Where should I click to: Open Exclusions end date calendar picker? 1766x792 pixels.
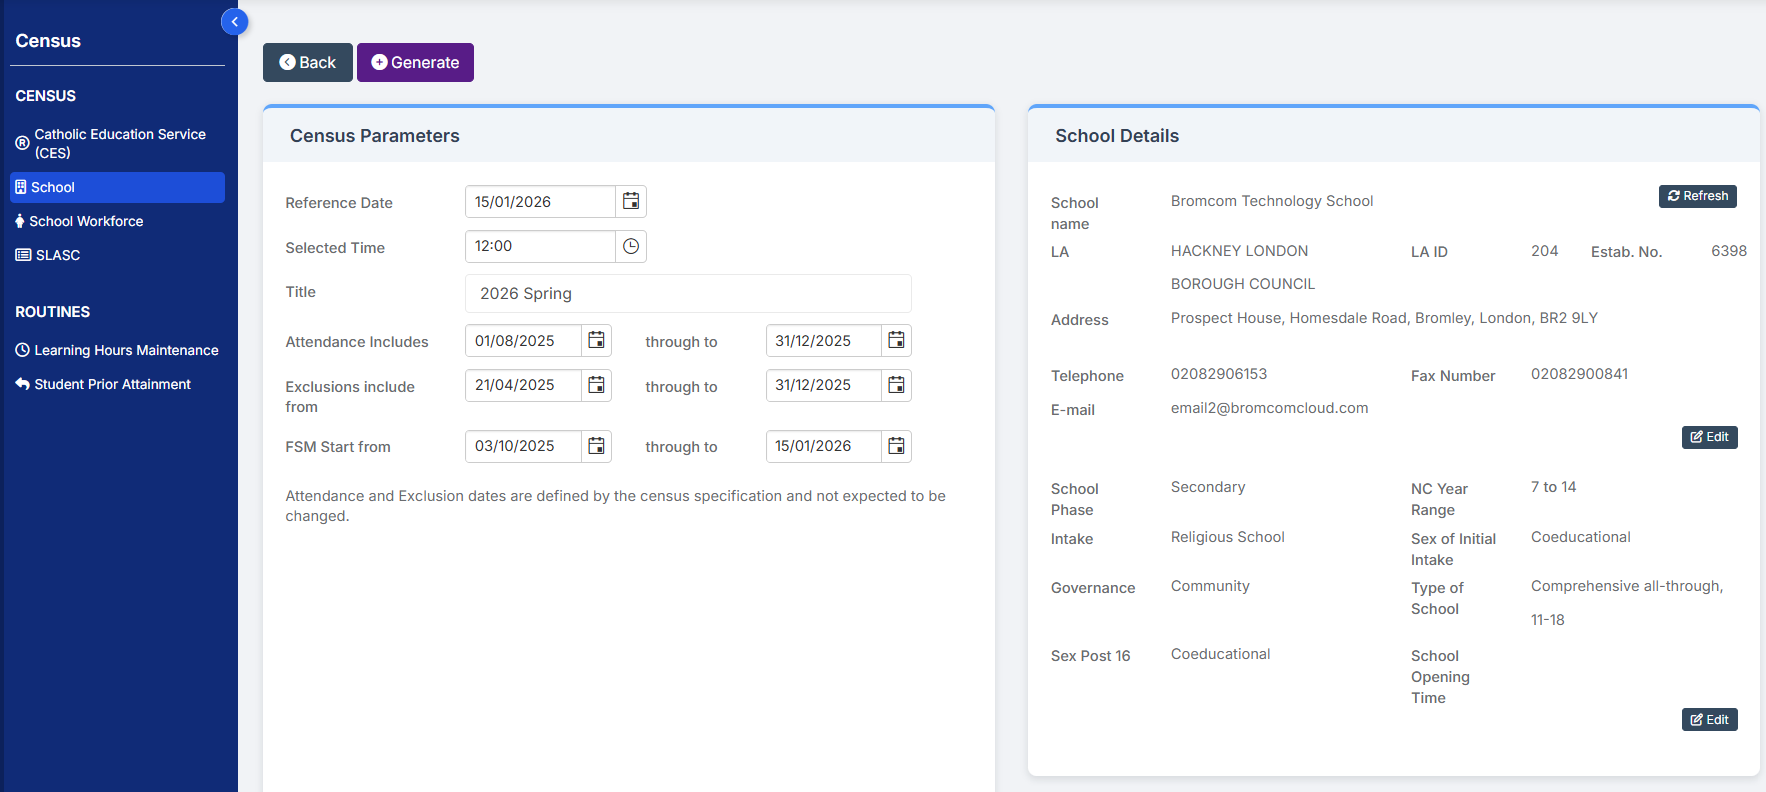pos(896,385)
